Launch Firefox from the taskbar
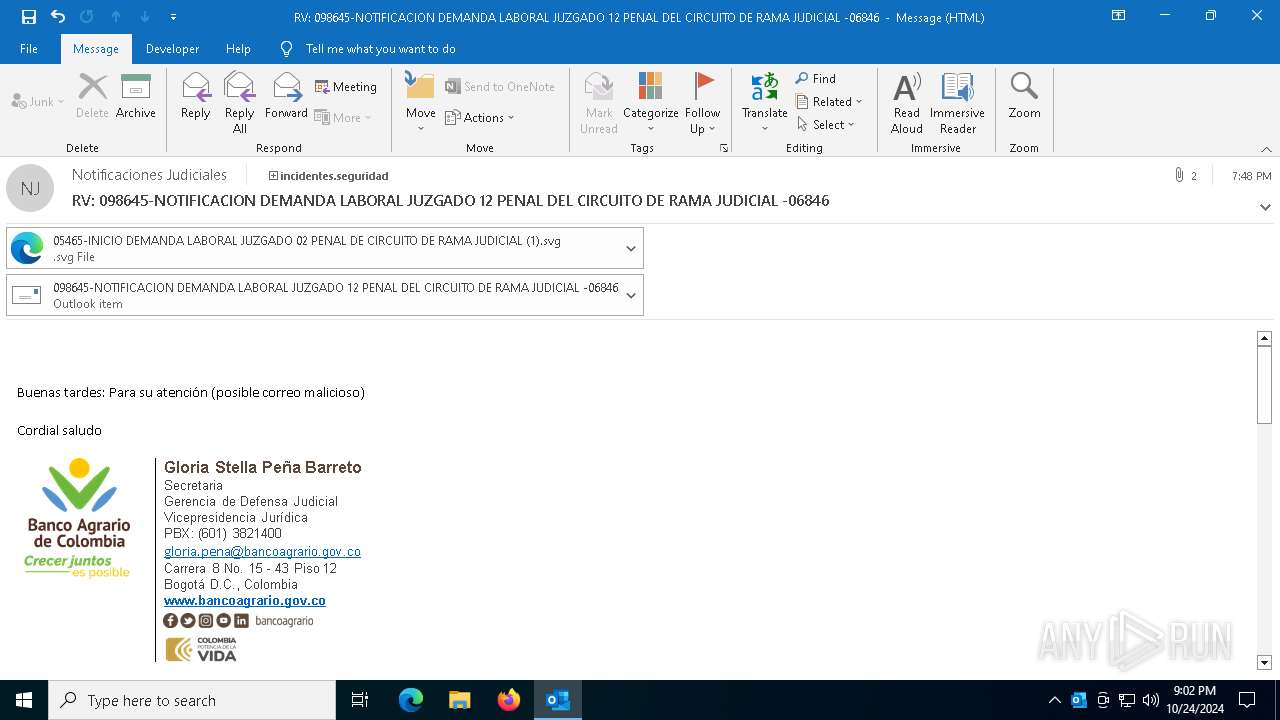This screenshot has height=720, width=1280. coord(509,700)
